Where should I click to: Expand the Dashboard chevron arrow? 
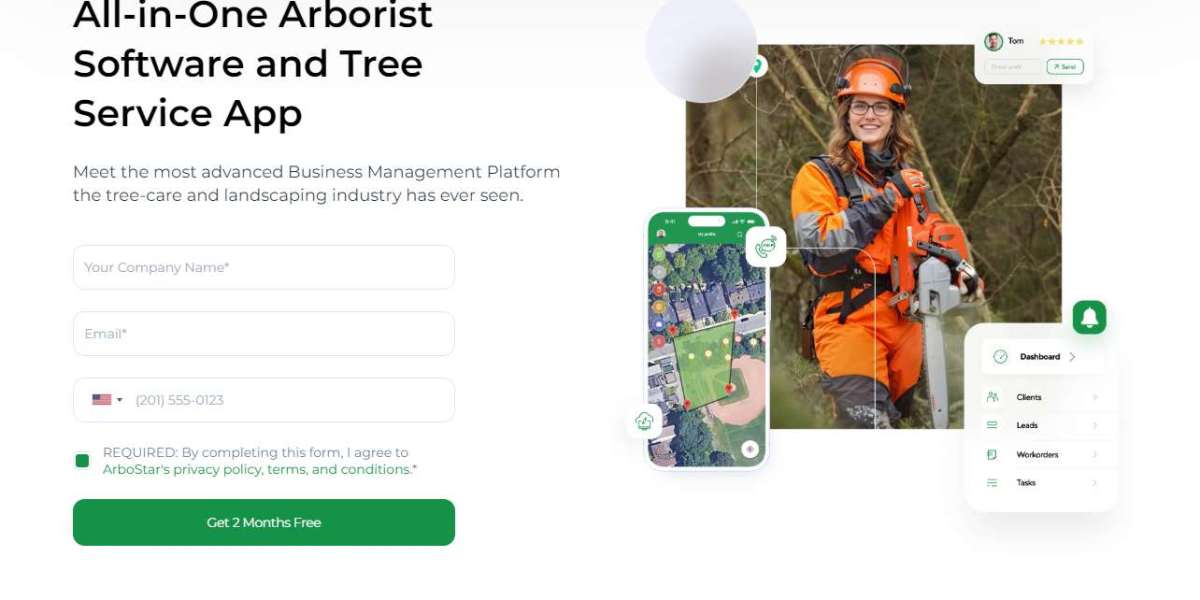pos(1072,357)
